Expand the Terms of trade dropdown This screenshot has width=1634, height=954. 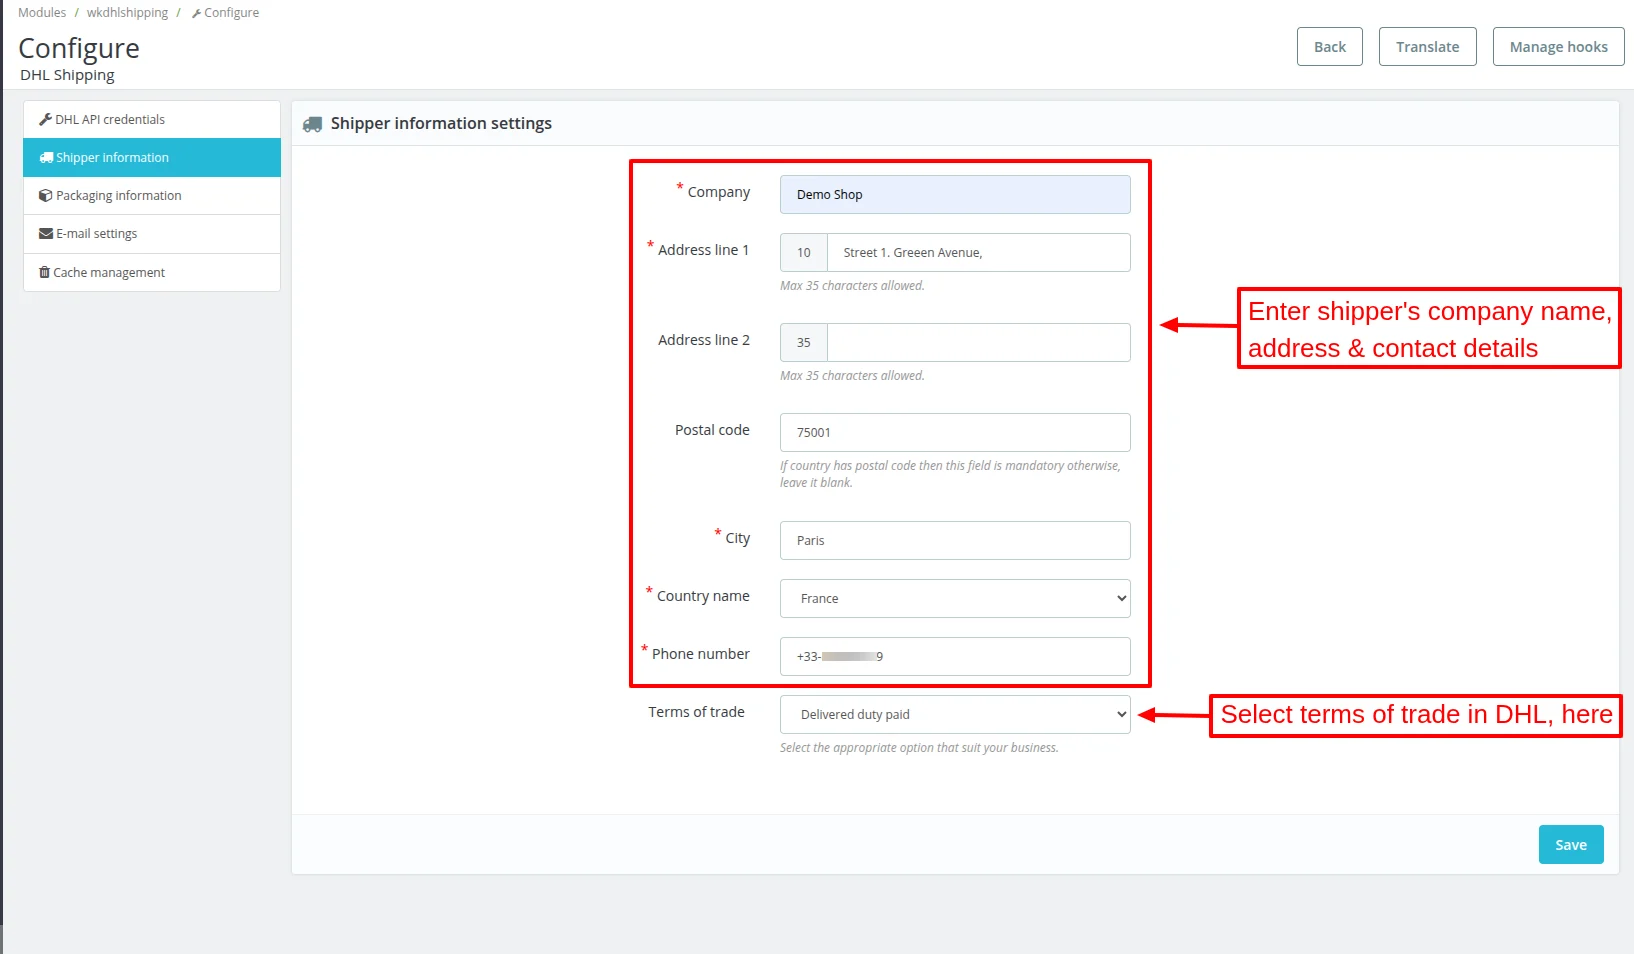click(955, 715)
